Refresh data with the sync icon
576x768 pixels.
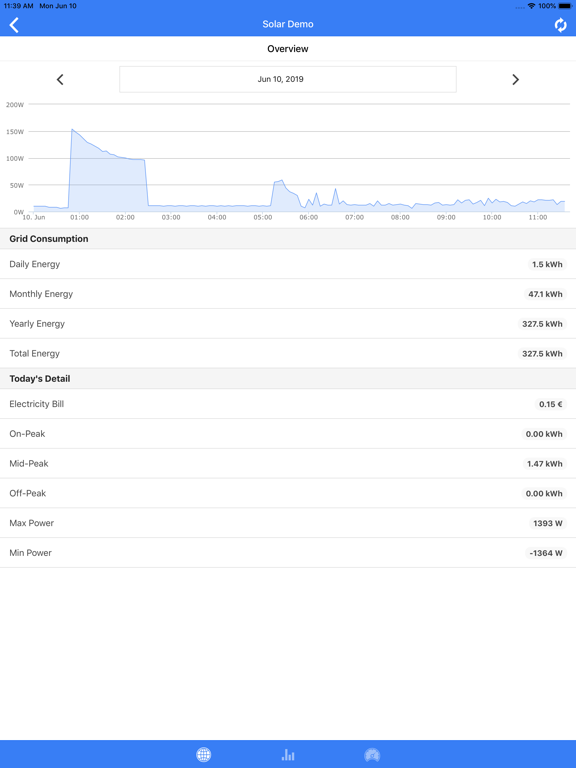pos(560,24)
